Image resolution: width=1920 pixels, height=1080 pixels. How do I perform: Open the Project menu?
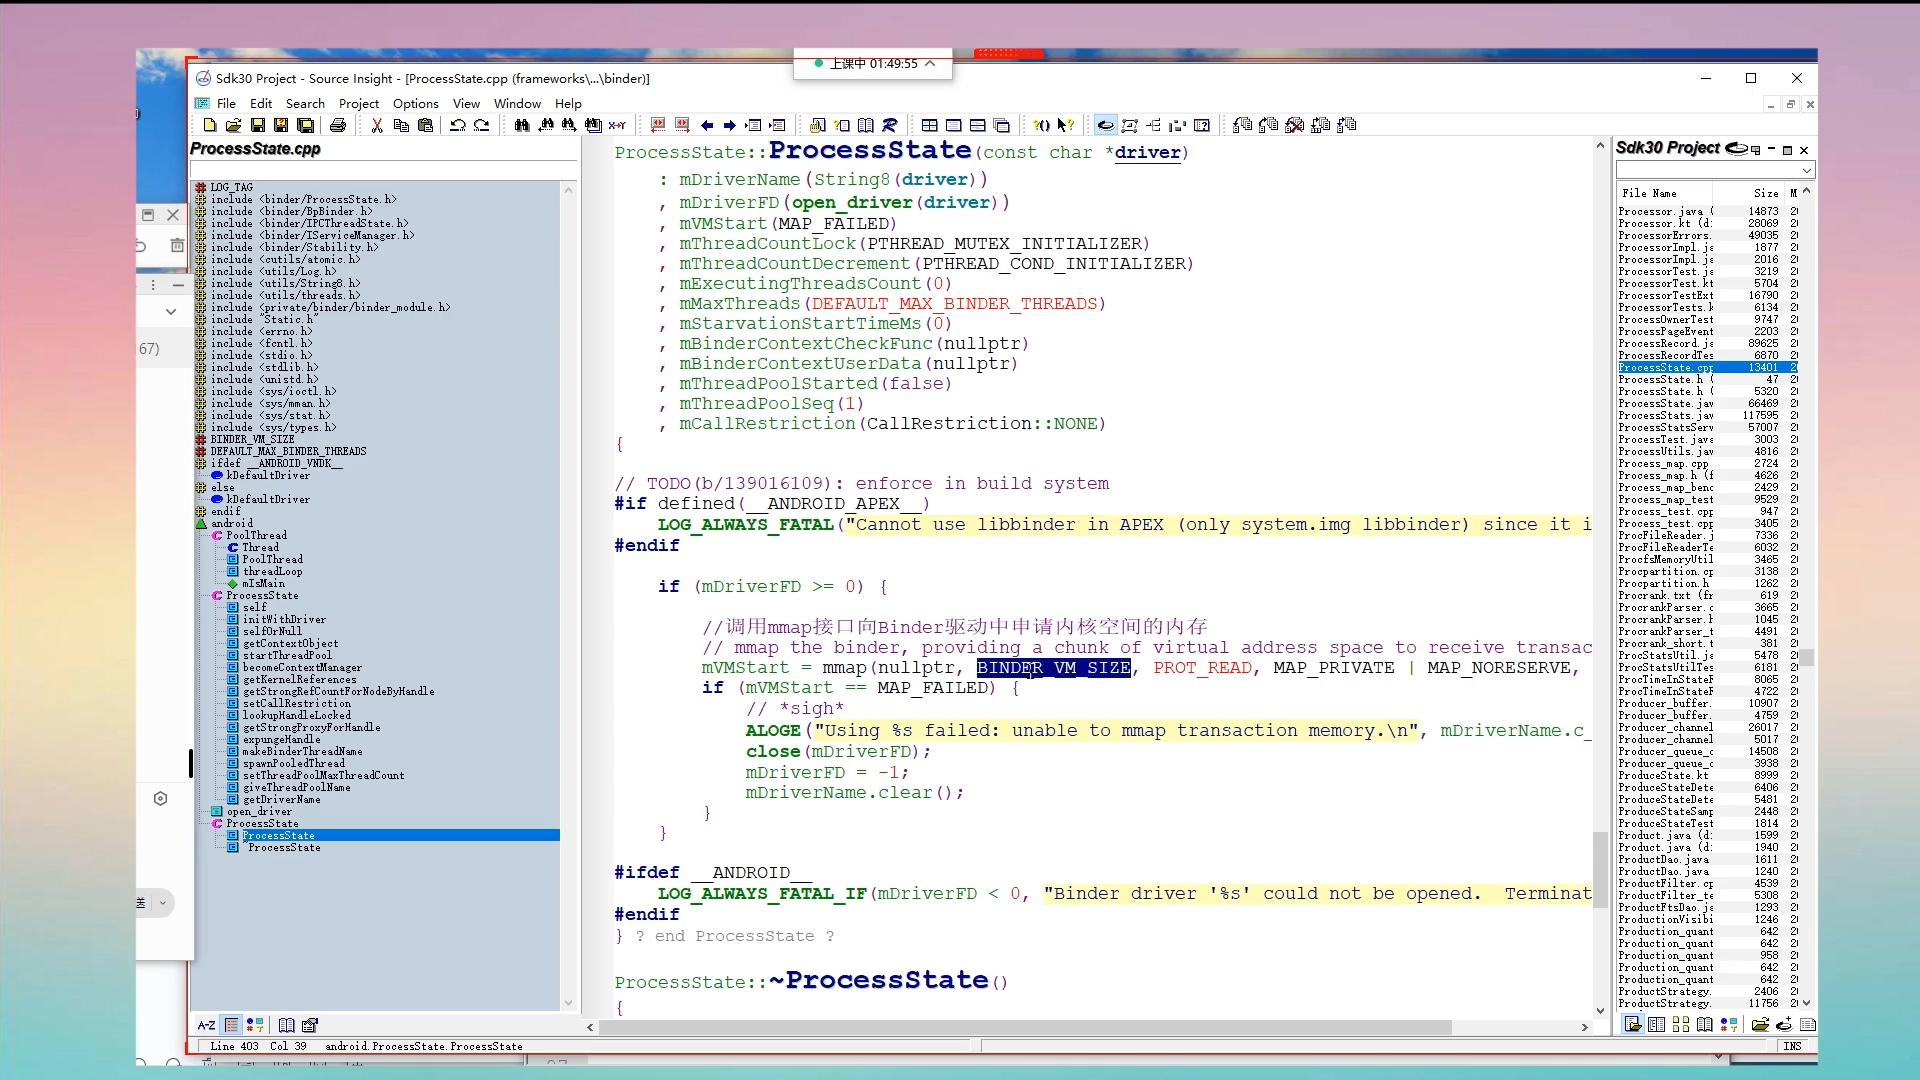pos(358,103)
